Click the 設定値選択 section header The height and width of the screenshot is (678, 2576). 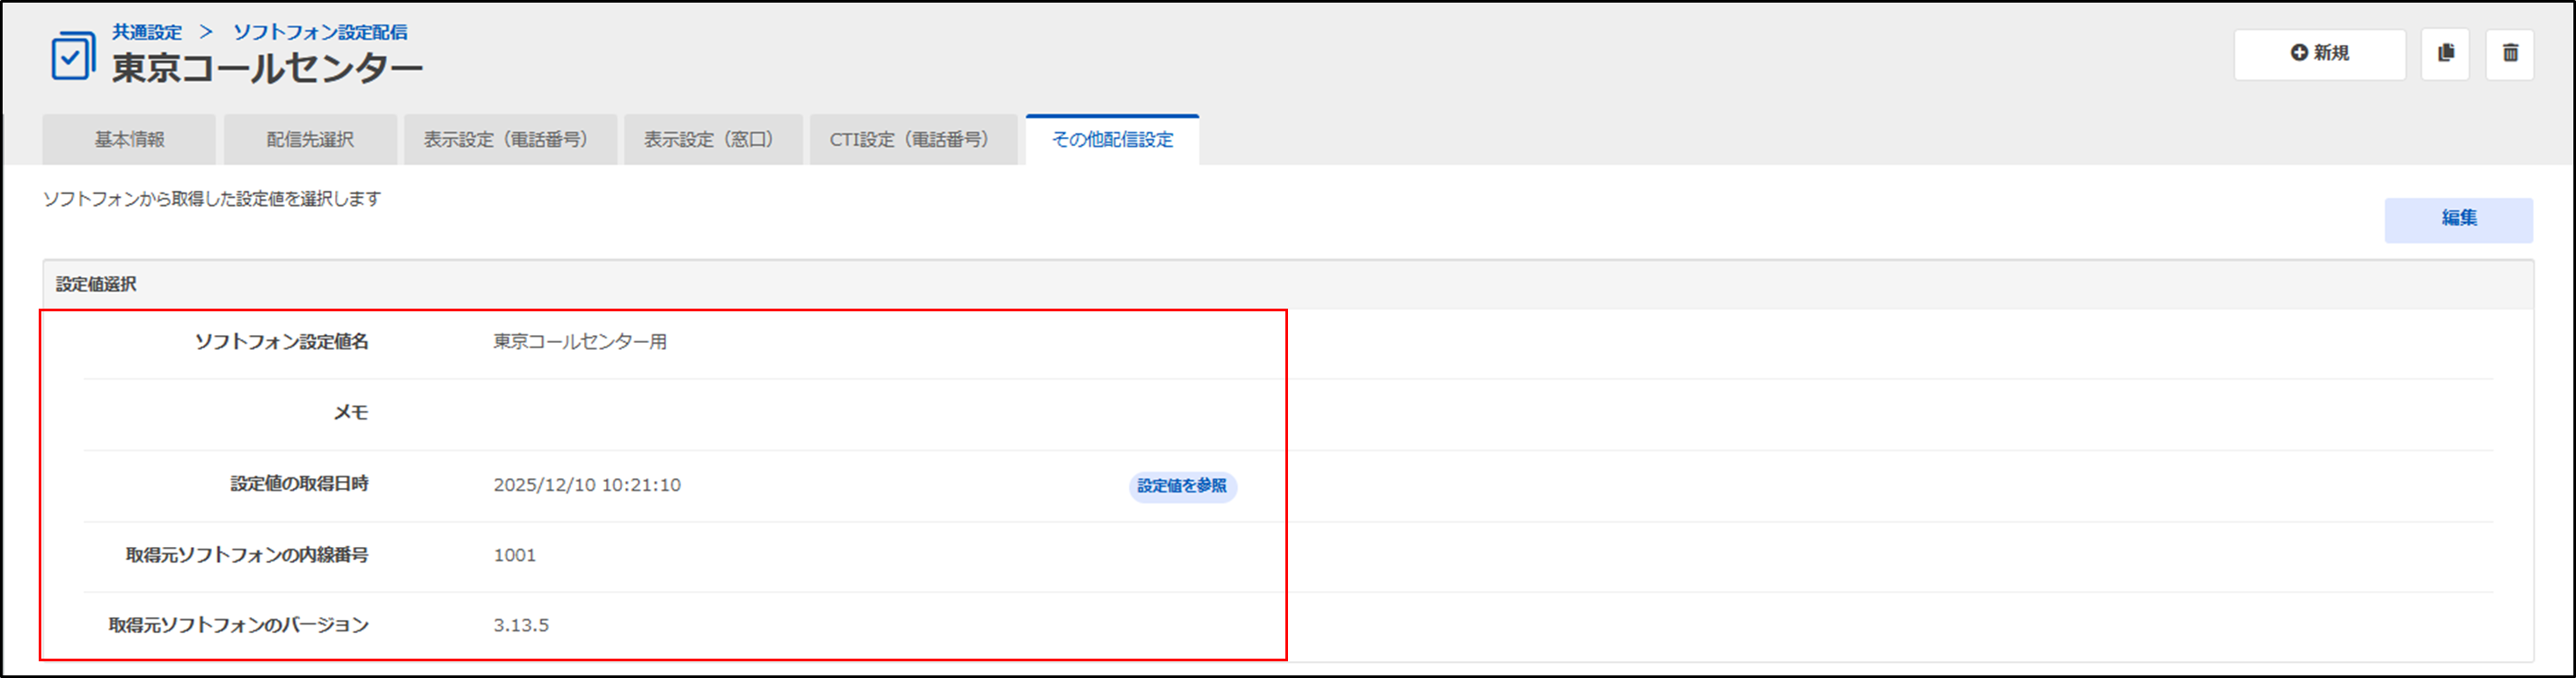97,285
